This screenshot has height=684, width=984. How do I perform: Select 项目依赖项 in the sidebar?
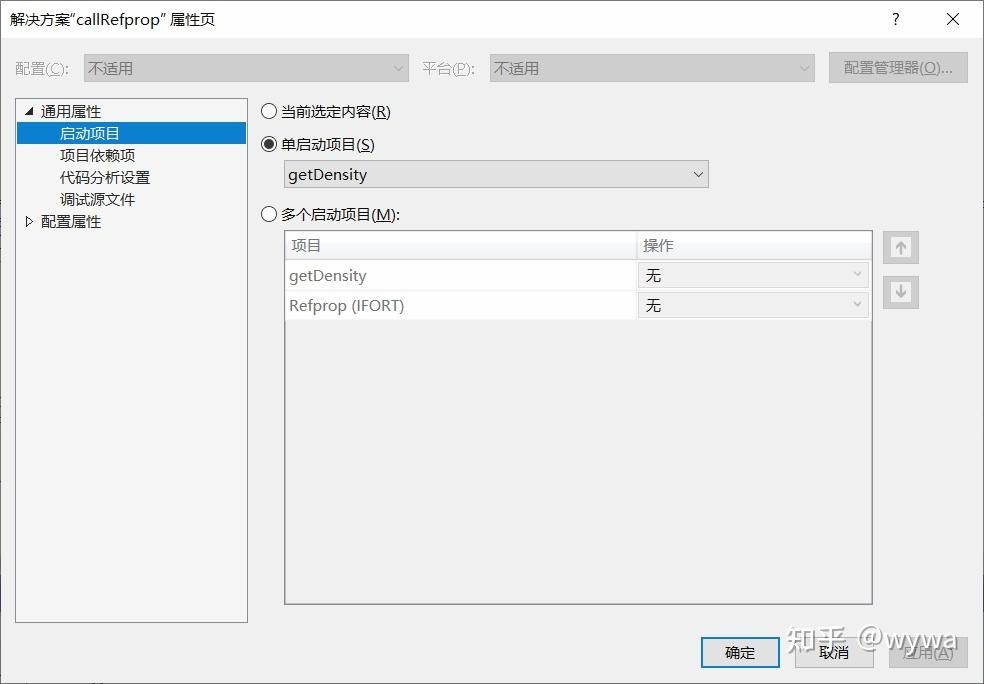pyautogui.click(x=97, y=155)
